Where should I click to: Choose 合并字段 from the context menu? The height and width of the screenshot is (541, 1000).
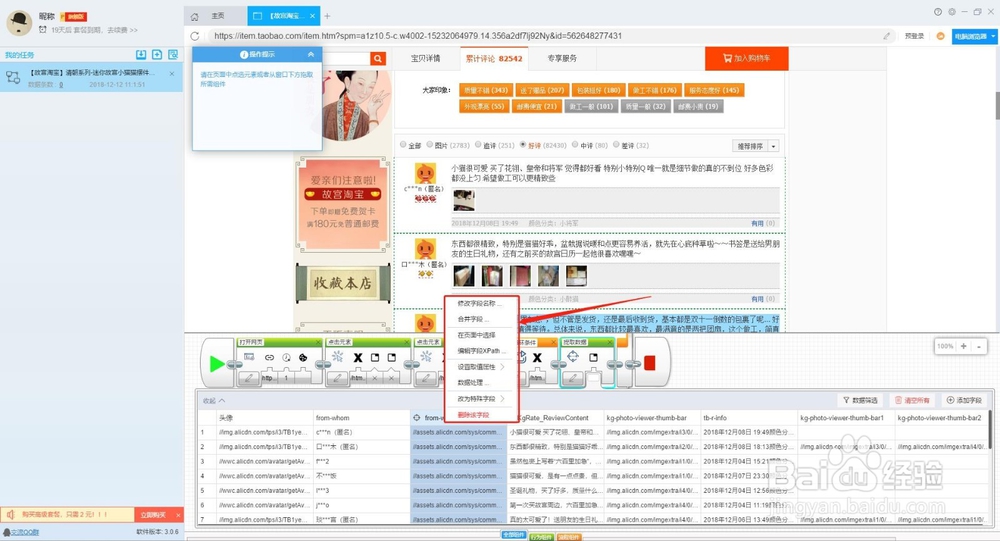click(x=473, y=319)
